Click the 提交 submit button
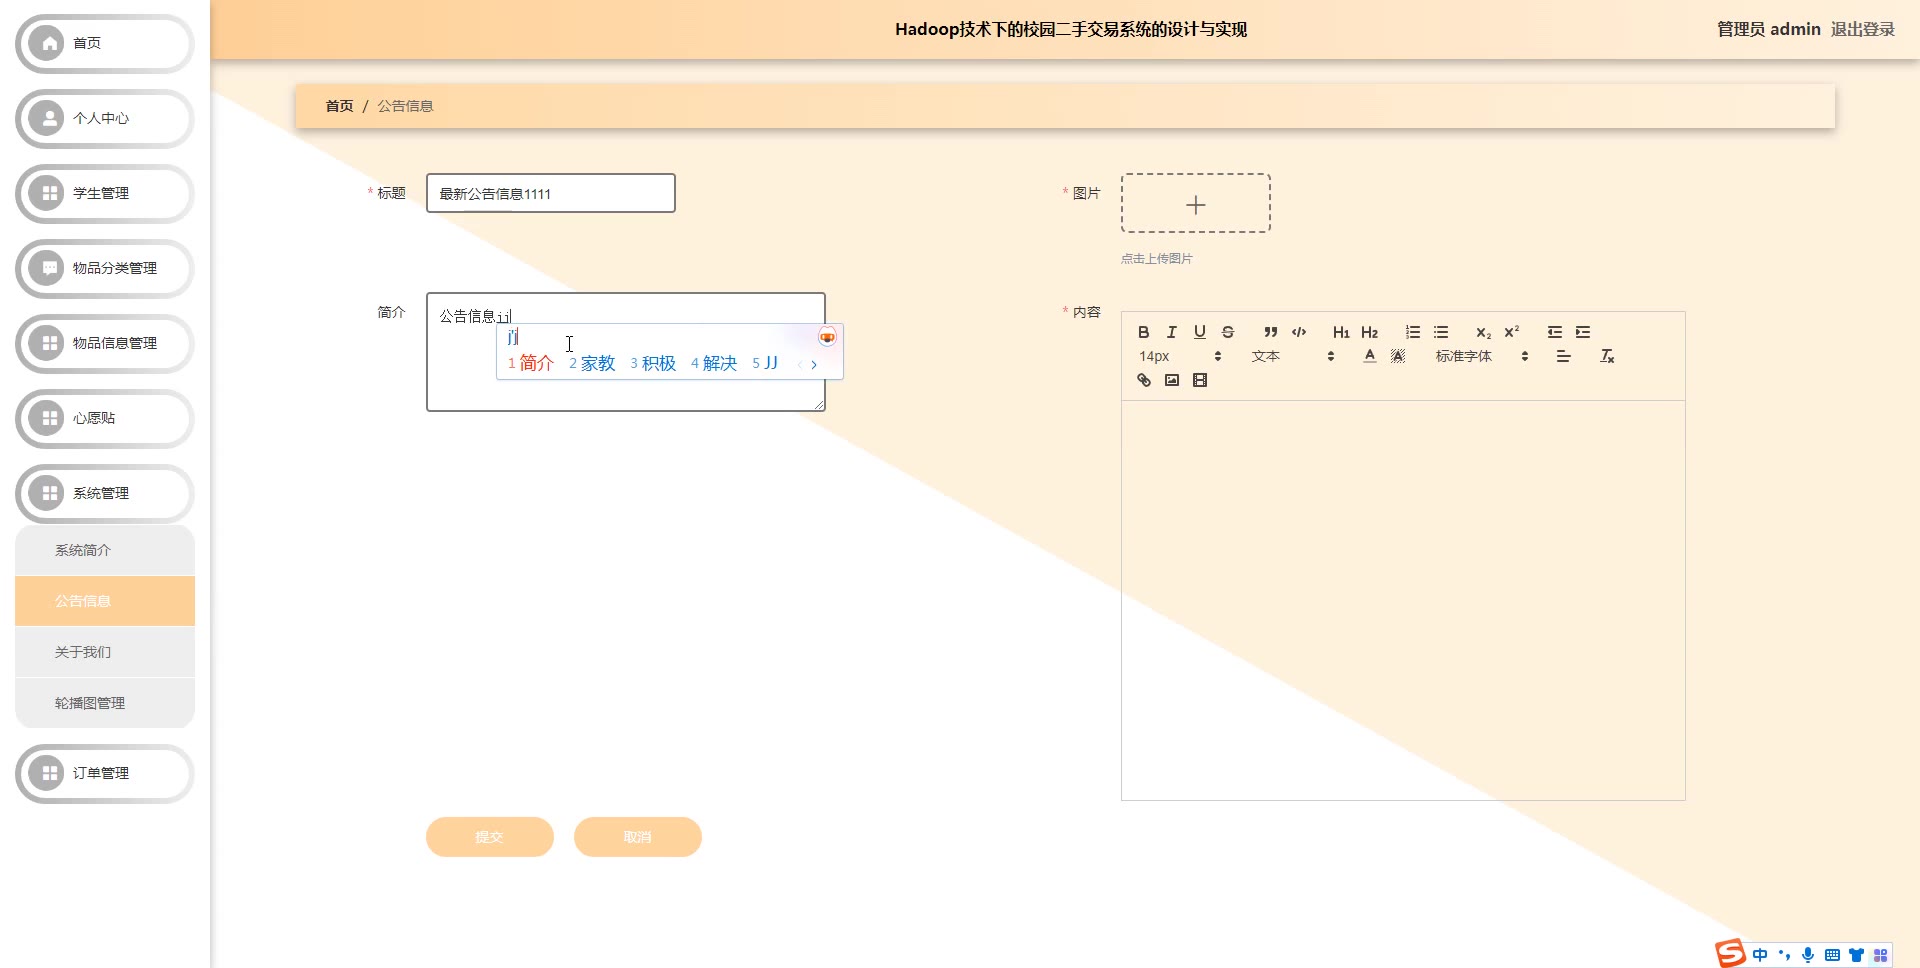Viewport: 1920px width, 968px height. 490,837
